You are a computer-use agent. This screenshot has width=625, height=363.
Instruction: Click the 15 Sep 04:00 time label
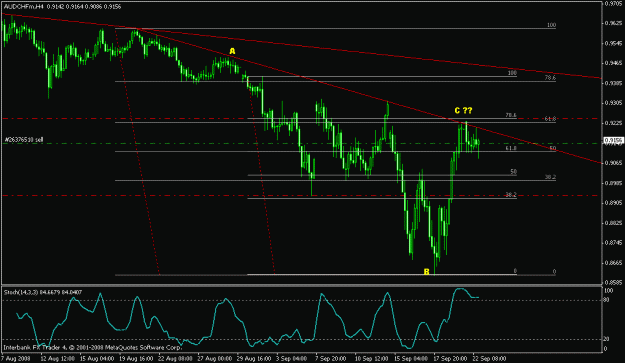pos(411,358)
